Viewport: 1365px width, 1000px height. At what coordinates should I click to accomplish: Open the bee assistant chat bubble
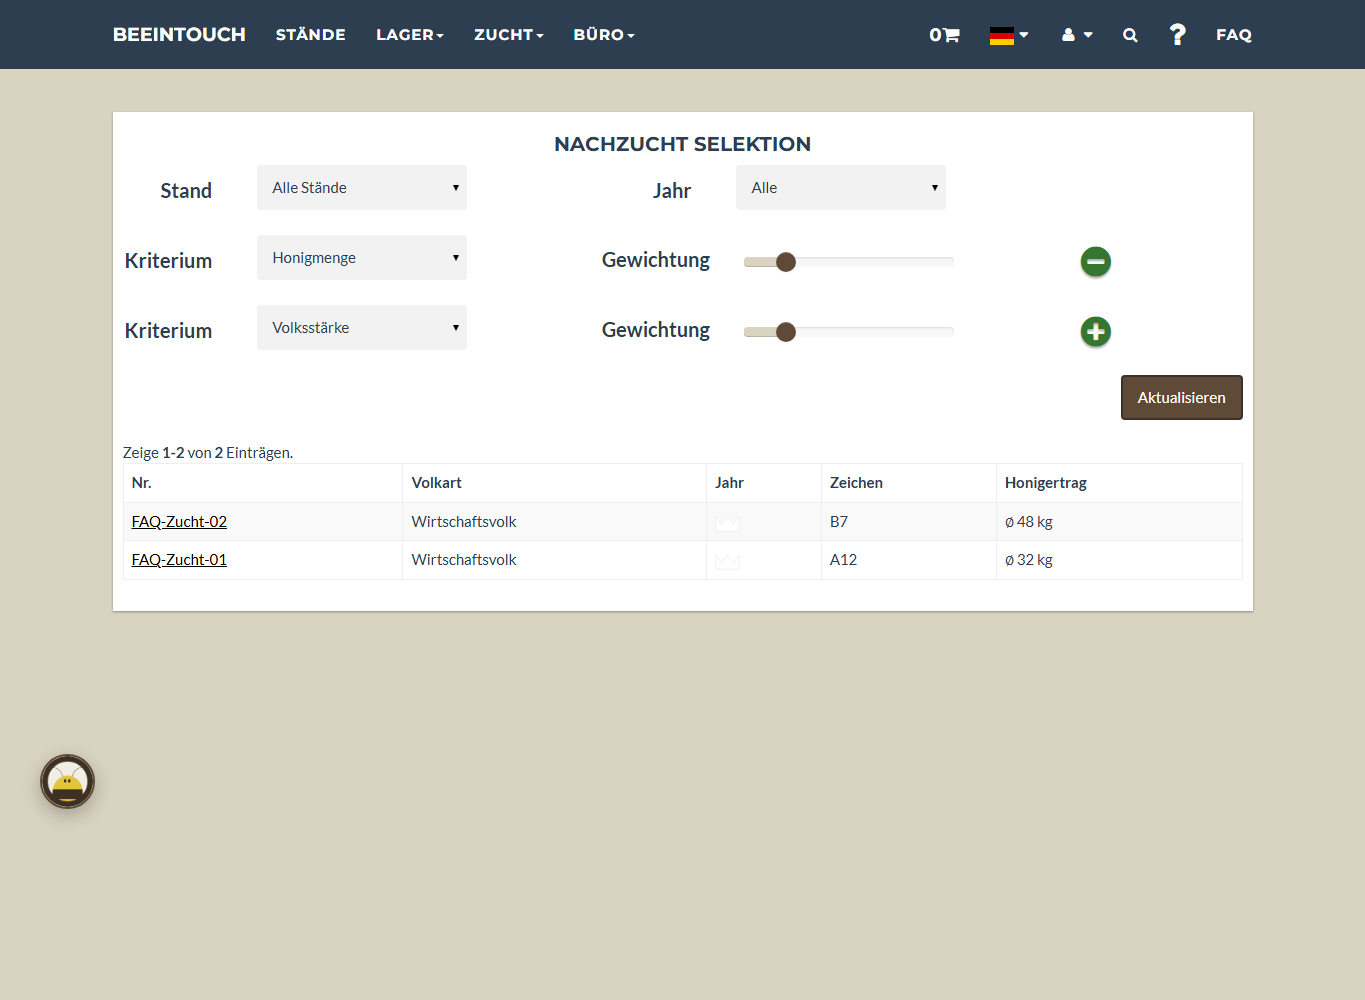click(x=67, y=781)
